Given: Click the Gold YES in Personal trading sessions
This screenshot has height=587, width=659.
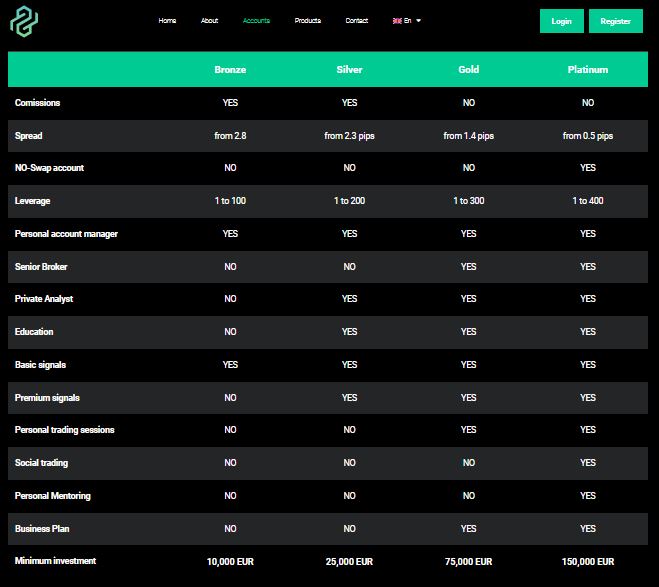Looking at the screenshot, I should pos(469,430).
